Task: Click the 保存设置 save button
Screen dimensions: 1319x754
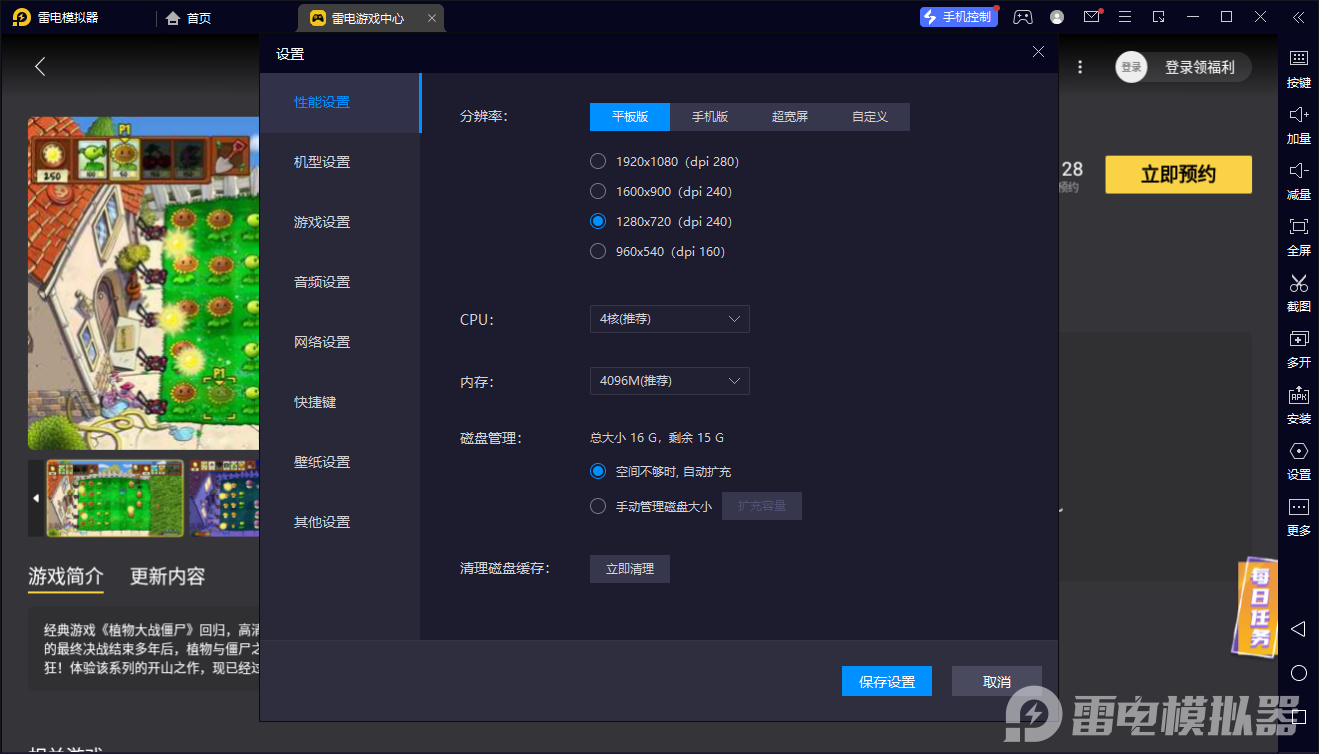Action: coord(887,681)
